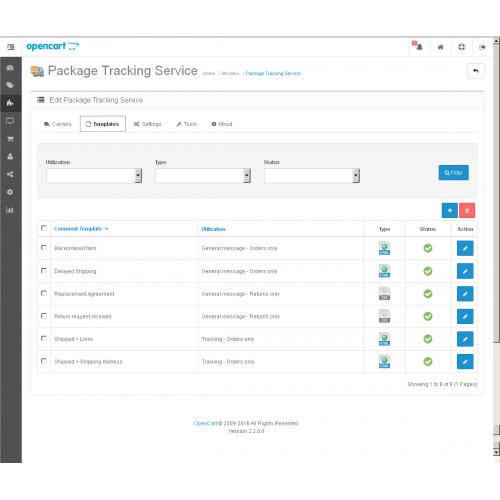
Task: Open the notifications bell icon
Action: coord(419,47)
